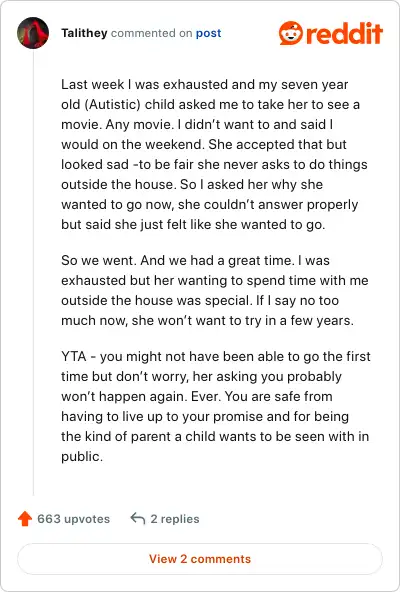
Task: Open Talithey's profile avatar
Action: 33,33
